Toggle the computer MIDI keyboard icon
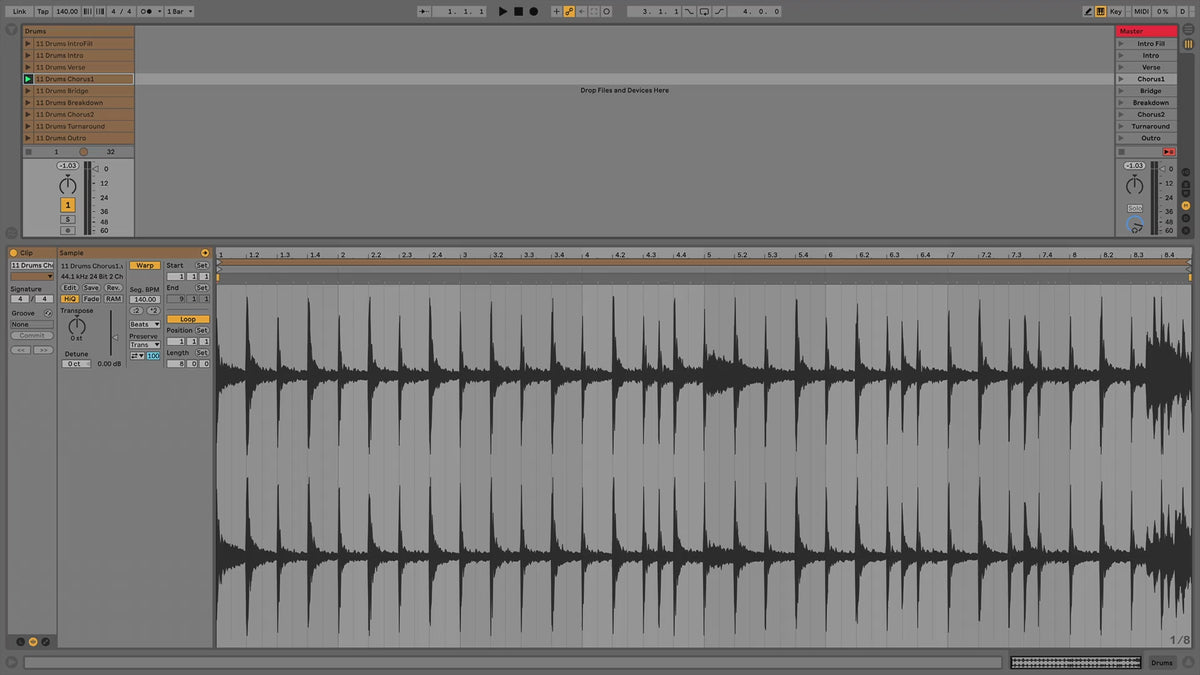The image size is (1200, 675). (1101, 11)
